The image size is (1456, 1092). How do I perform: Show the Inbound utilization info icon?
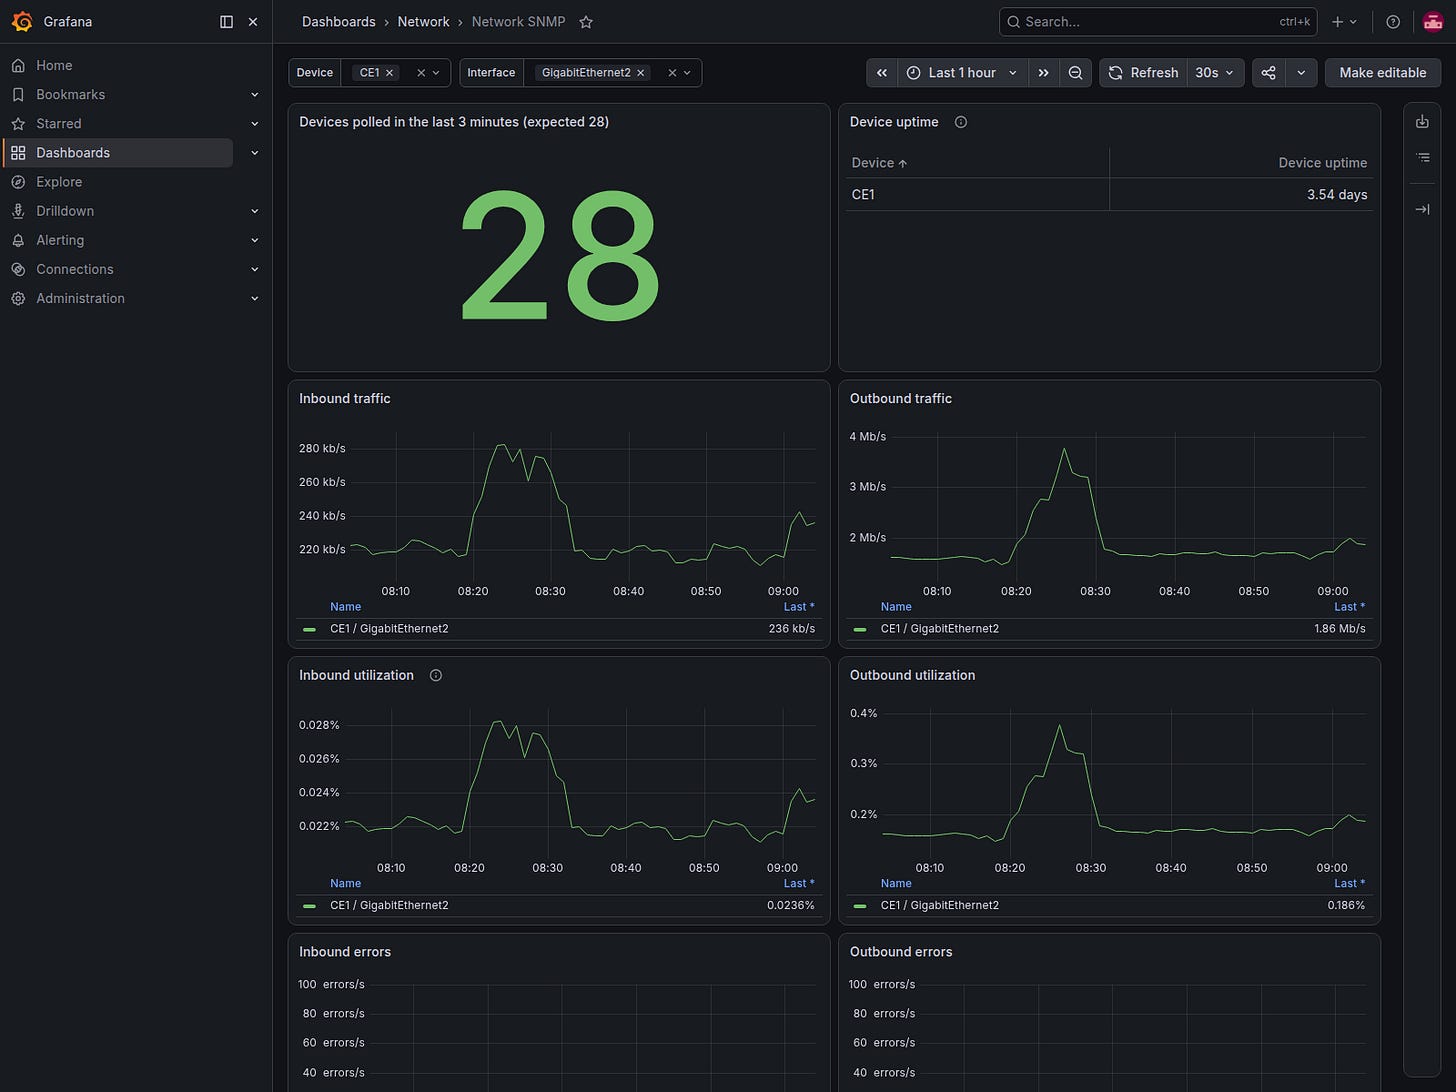coord(436,675)
